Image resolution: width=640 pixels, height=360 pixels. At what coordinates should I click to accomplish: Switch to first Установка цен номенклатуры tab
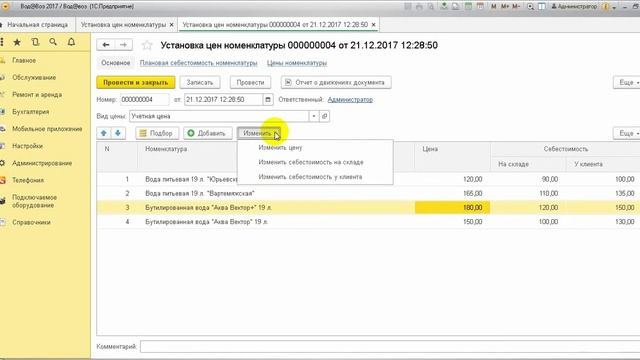123,25
